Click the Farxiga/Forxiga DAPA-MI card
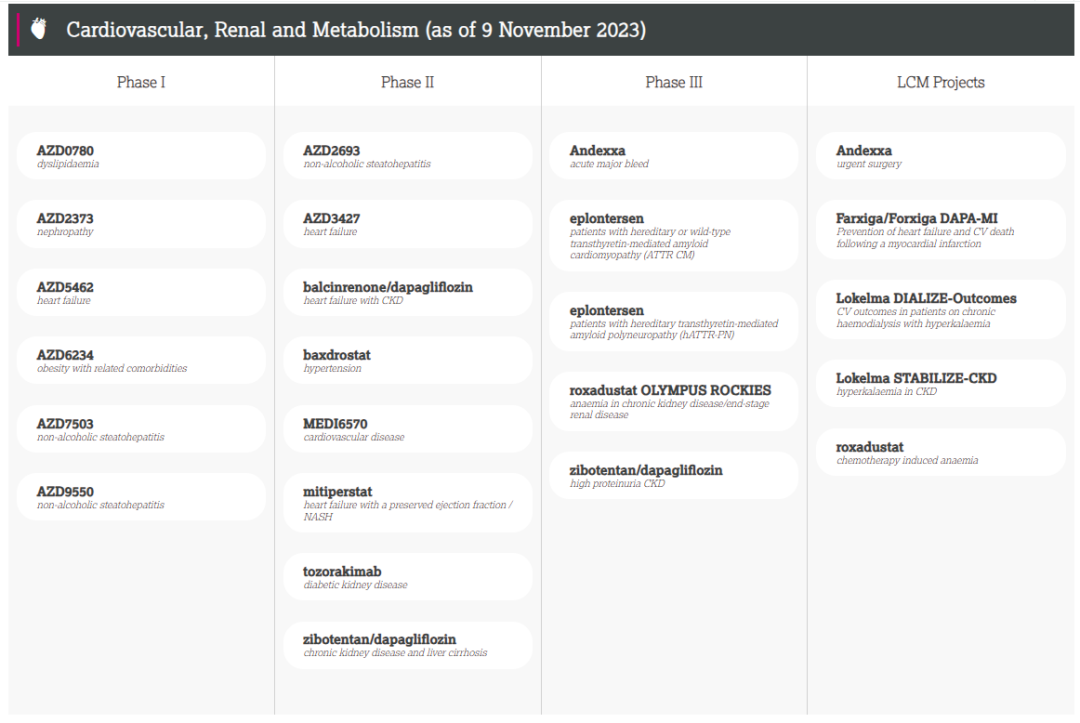Screen dimensions: 1080x723 coord(941,229)
